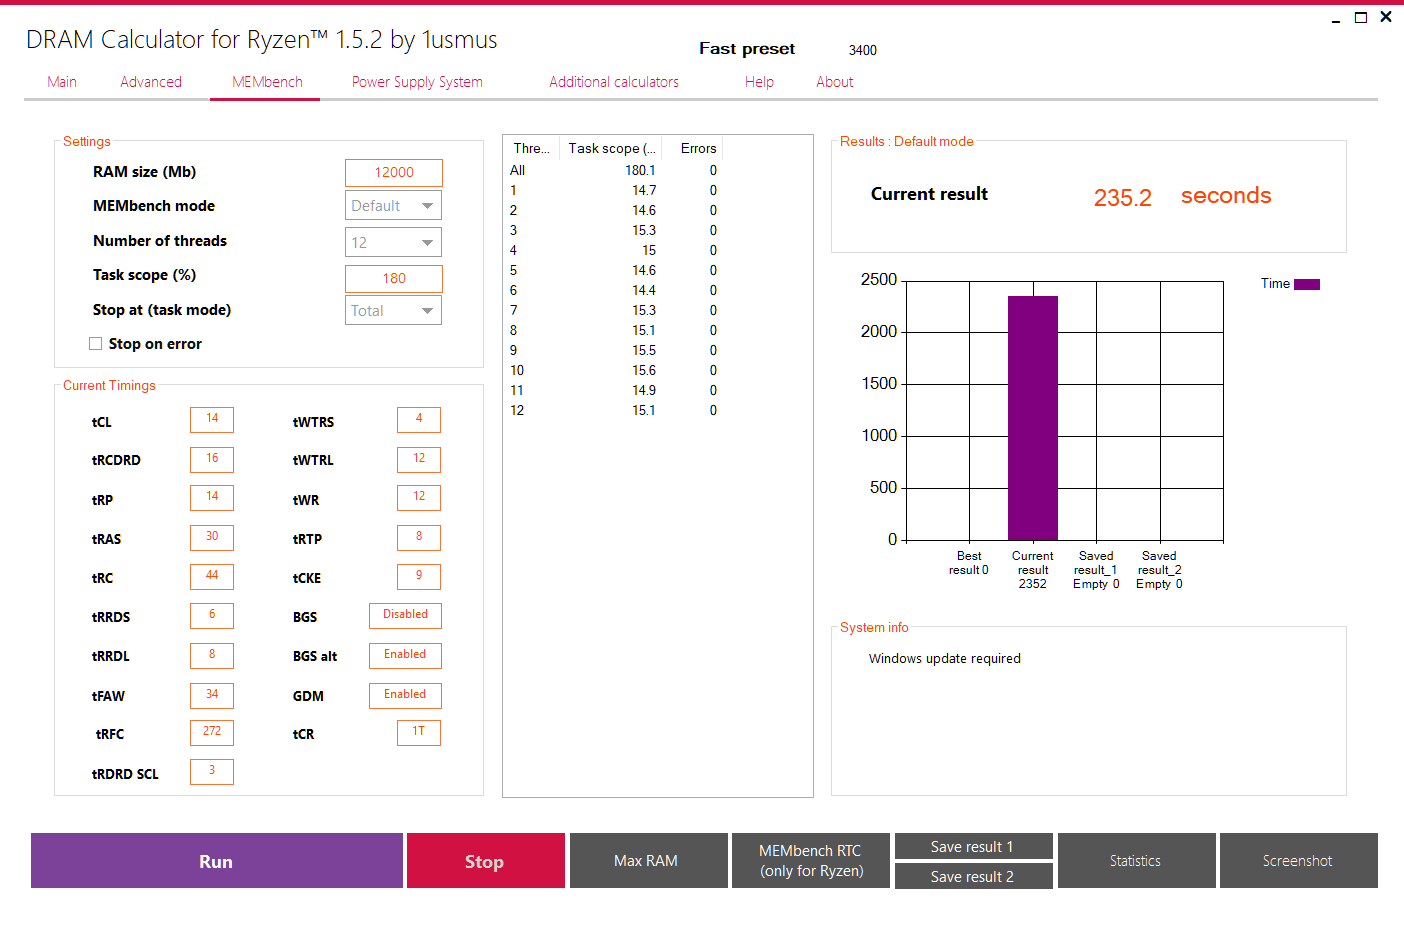Select the tCR value box showing 1T
This screenshot has width=1404, height=950.
point(419,733)
